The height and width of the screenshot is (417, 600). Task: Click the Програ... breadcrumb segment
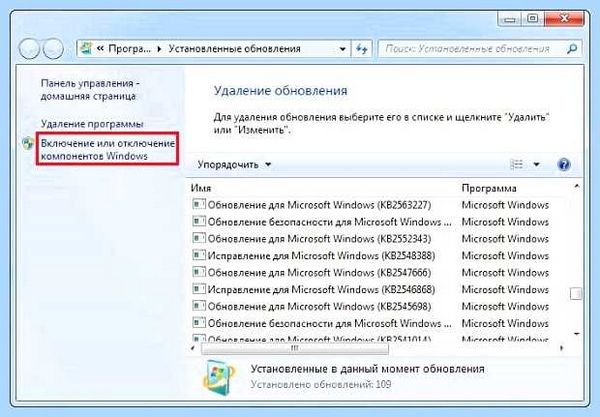click(x=129, y=49)
